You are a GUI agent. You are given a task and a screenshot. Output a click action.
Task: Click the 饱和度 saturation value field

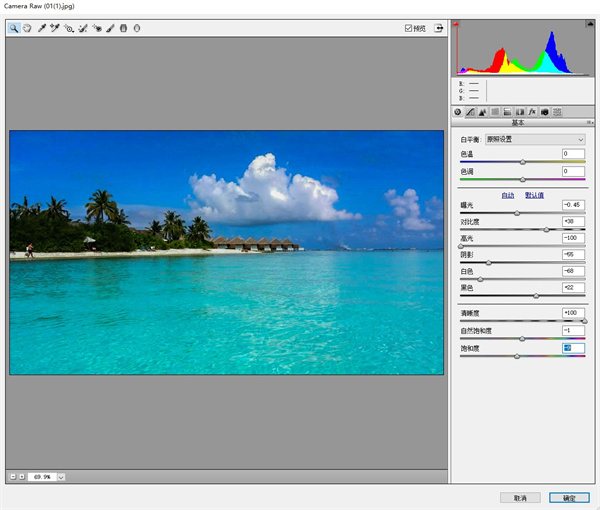573,347
